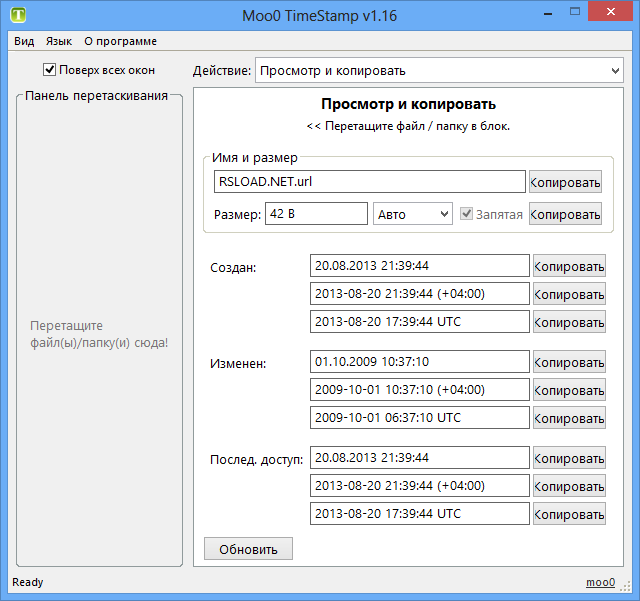
Task: Copy the file name RSLOAD.NET.url
Action: tap(565, 182)
